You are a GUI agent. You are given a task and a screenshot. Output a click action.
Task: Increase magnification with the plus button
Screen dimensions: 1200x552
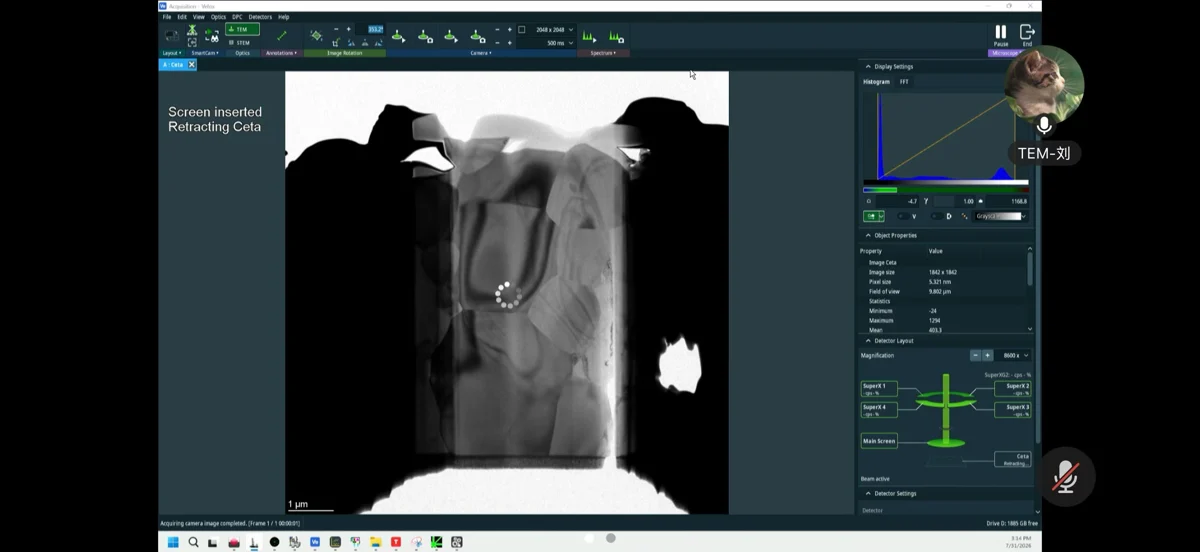988,355
